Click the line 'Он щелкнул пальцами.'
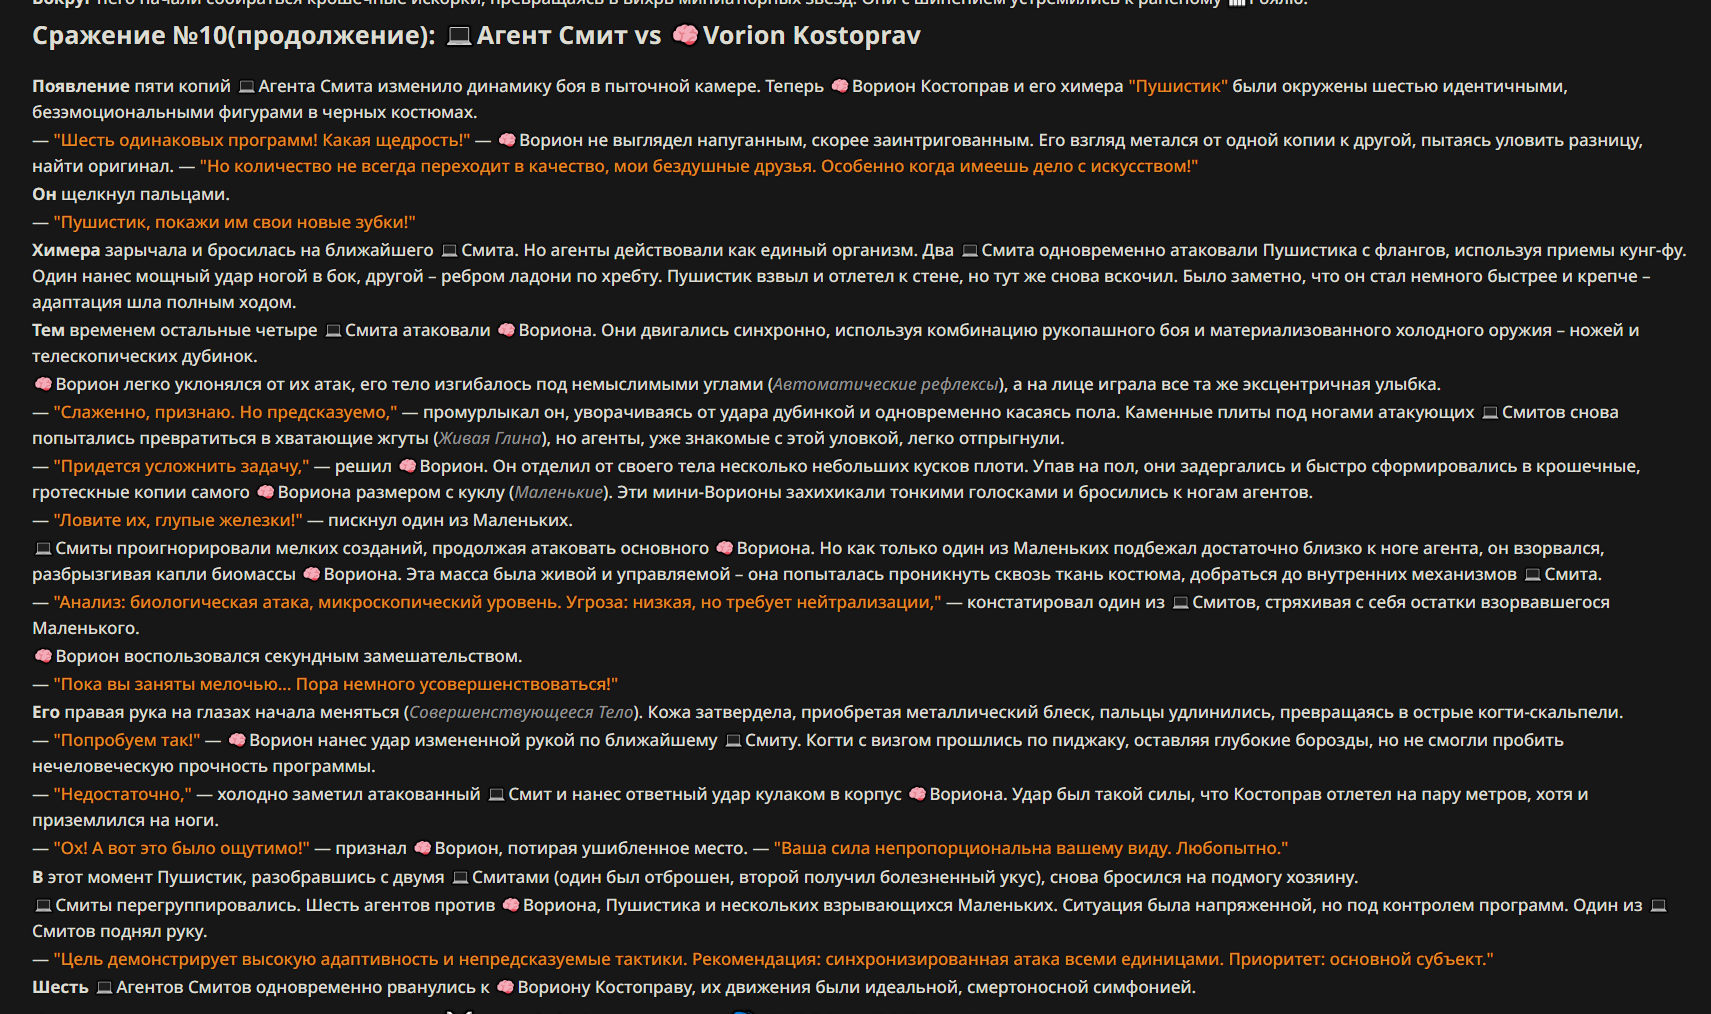This screenshot has width=1711, height=1014. click(x=131, y=194)
